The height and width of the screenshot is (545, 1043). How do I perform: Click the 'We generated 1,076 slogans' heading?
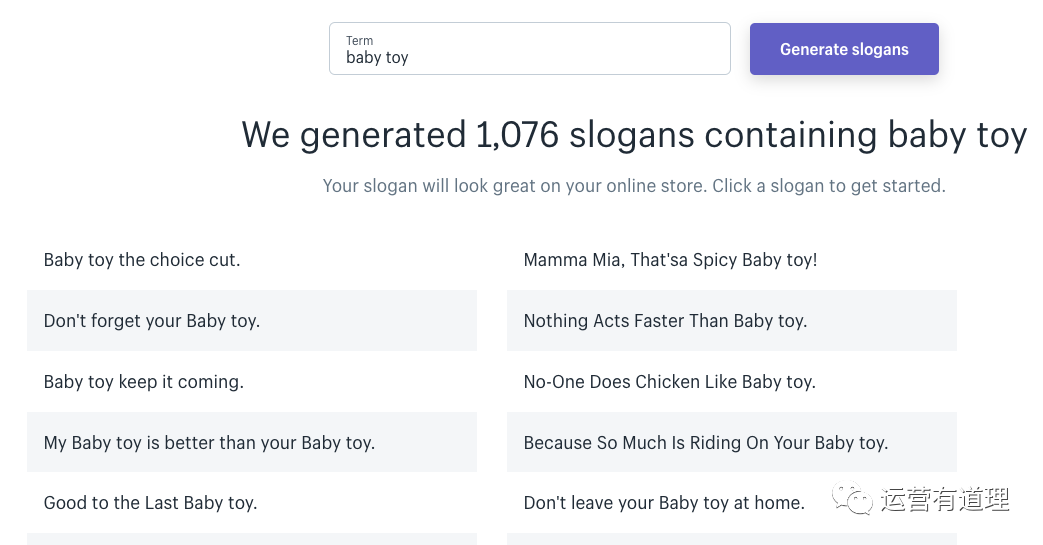634,135
